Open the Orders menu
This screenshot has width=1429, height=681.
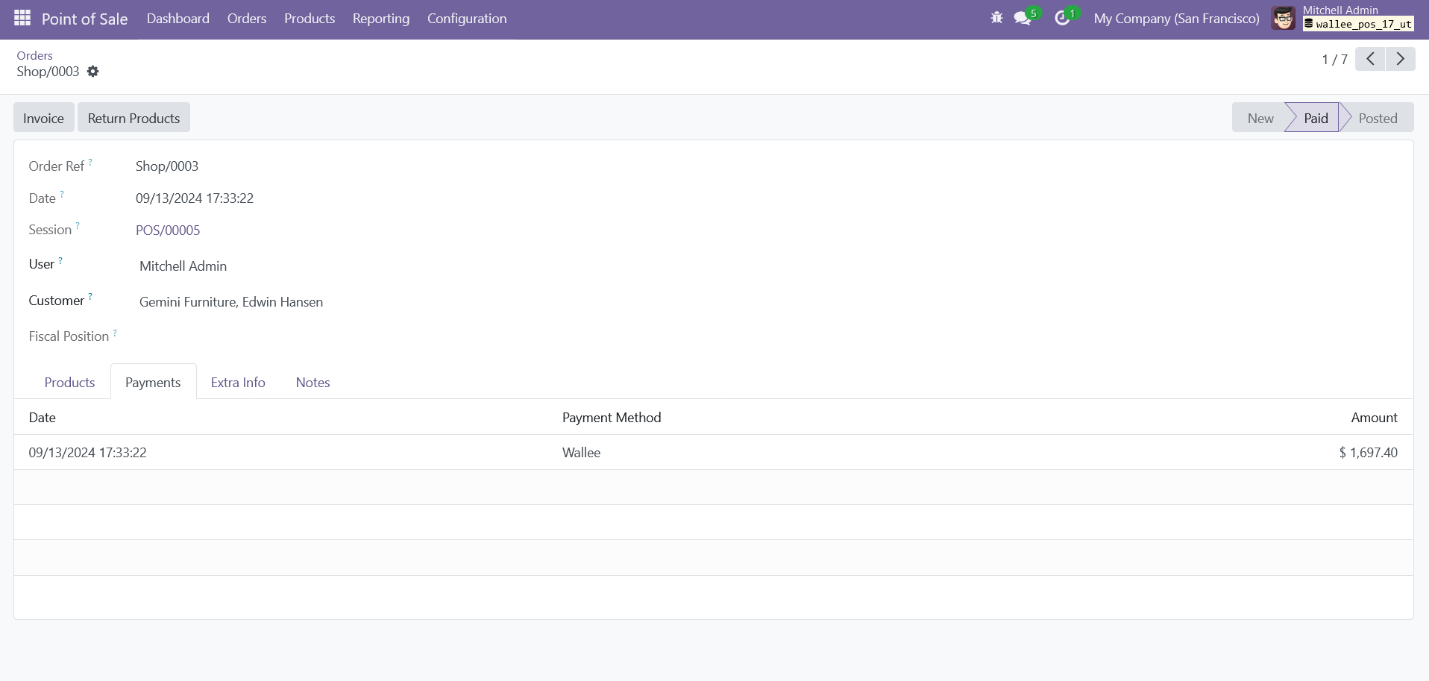tap(246, 18)
